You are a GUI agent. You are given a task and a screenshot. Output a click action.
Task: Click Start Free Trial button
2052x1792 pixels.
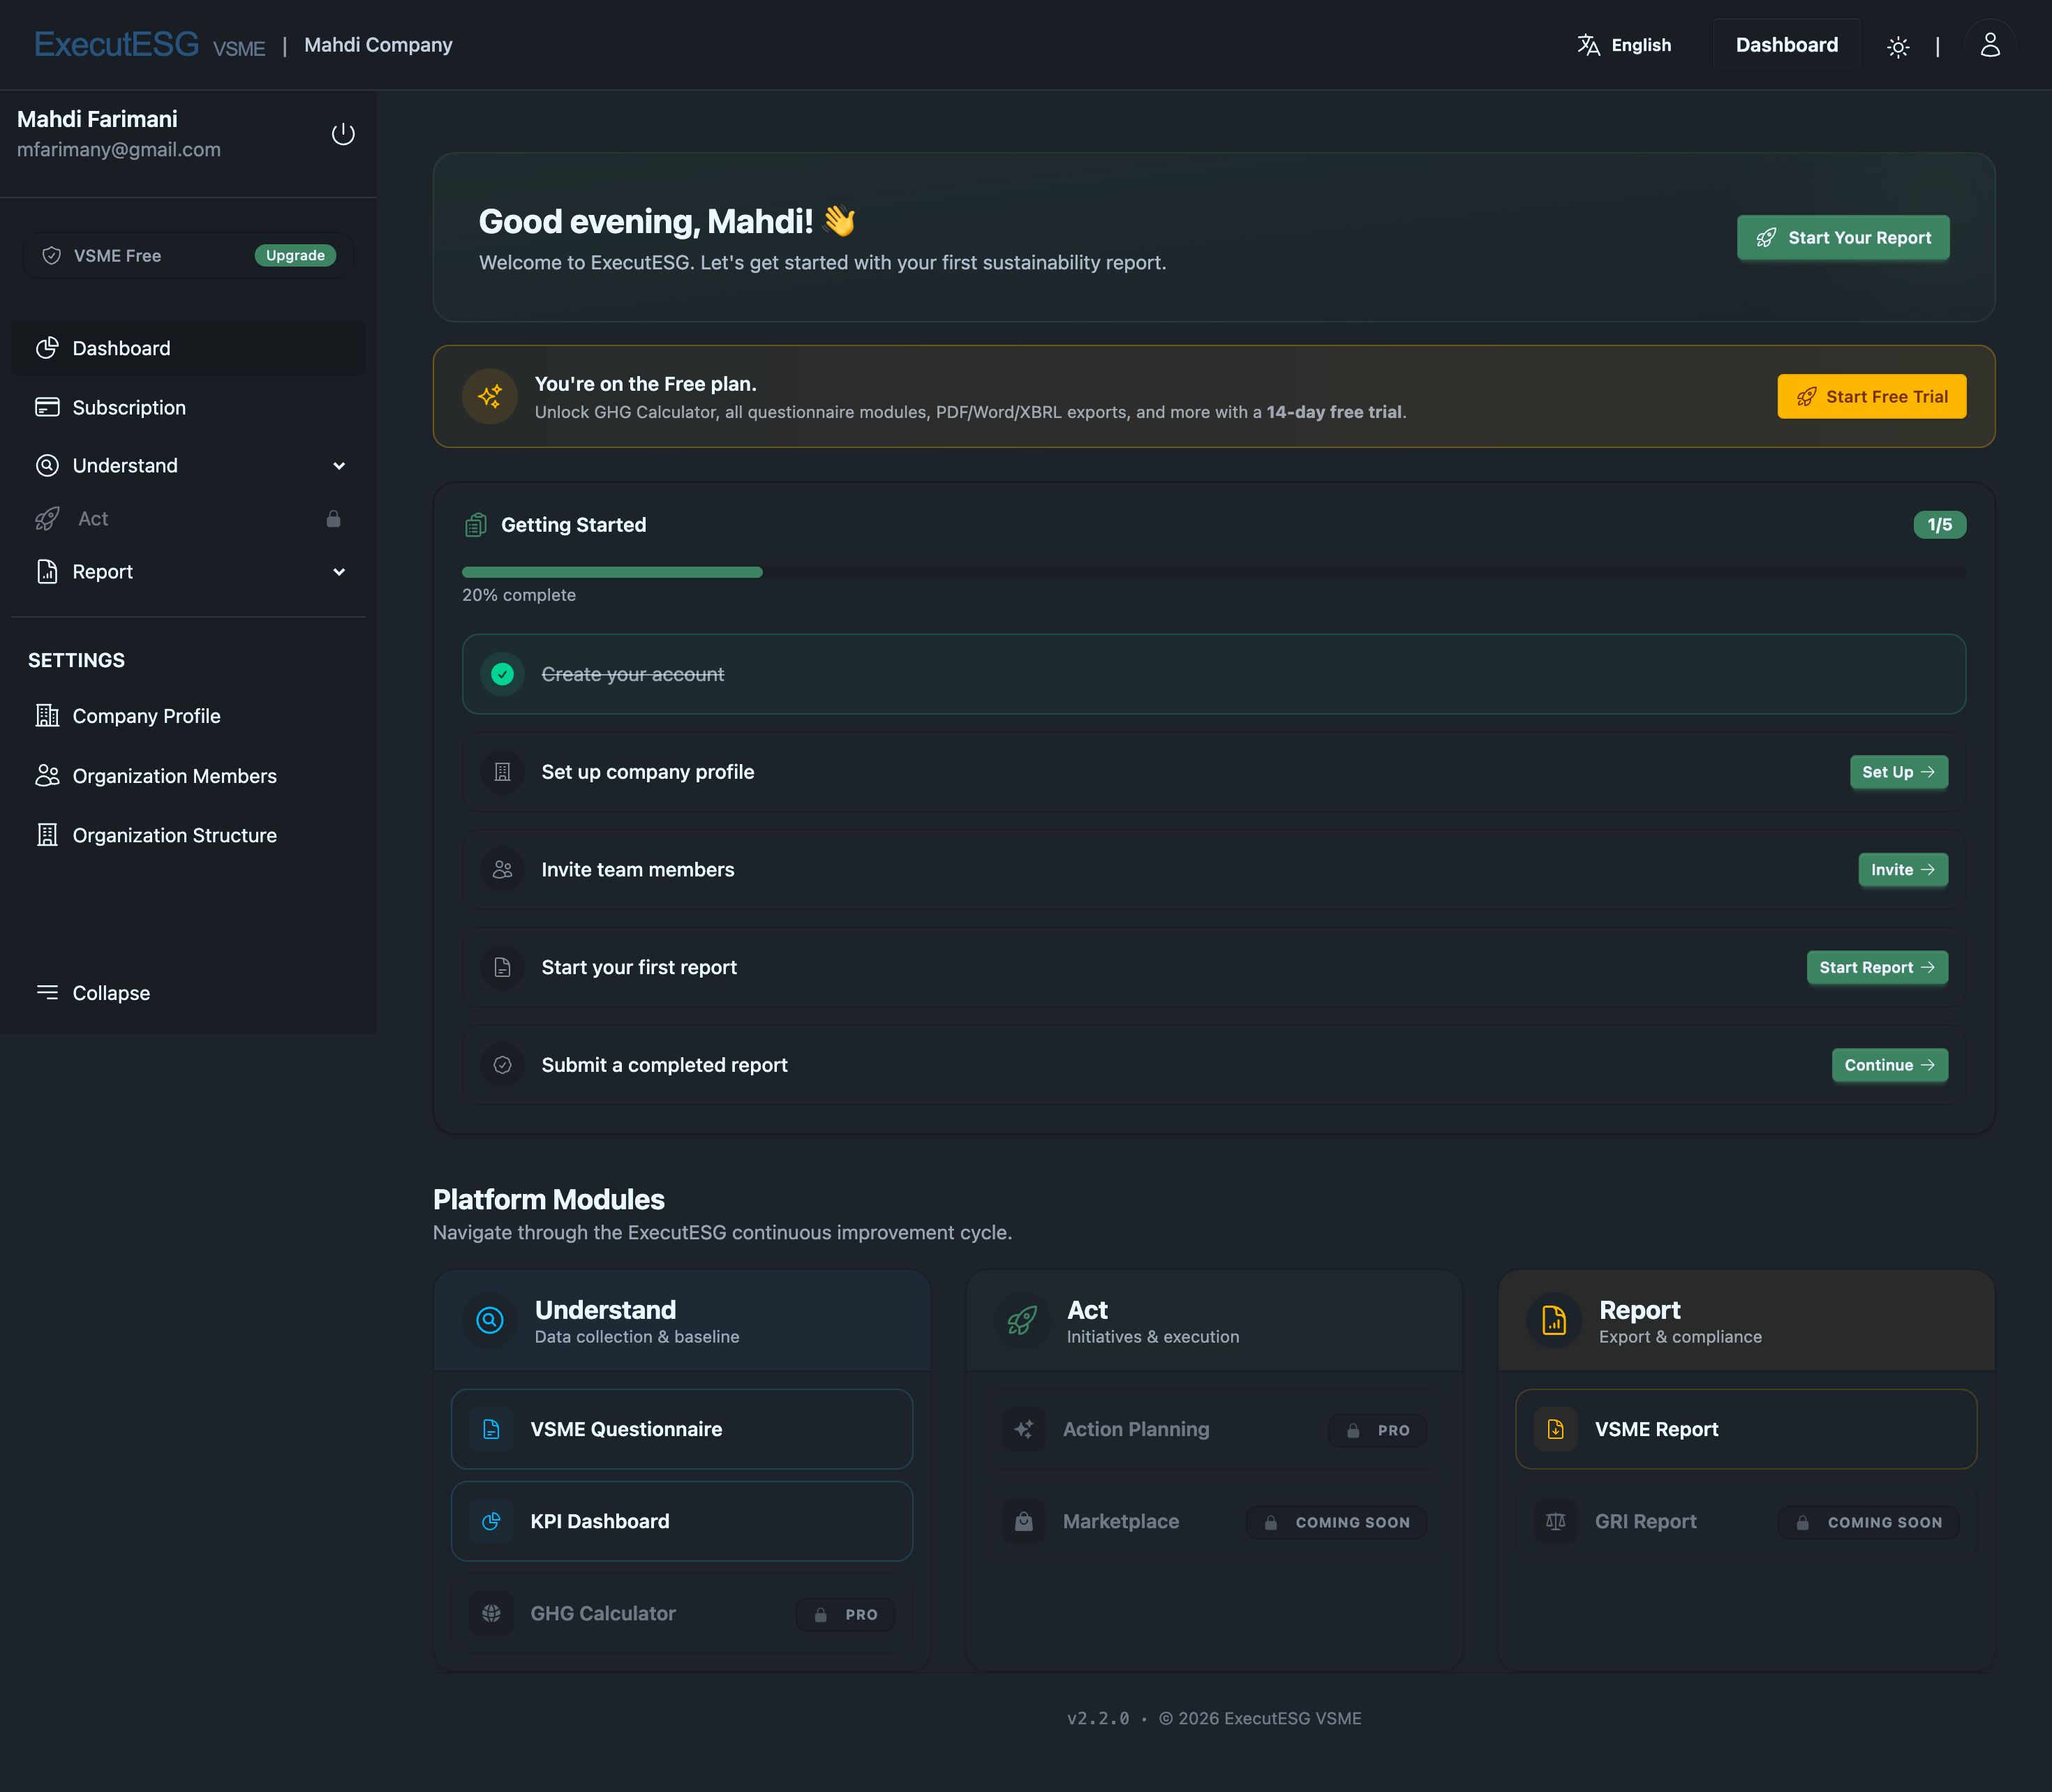(1871, 396)
